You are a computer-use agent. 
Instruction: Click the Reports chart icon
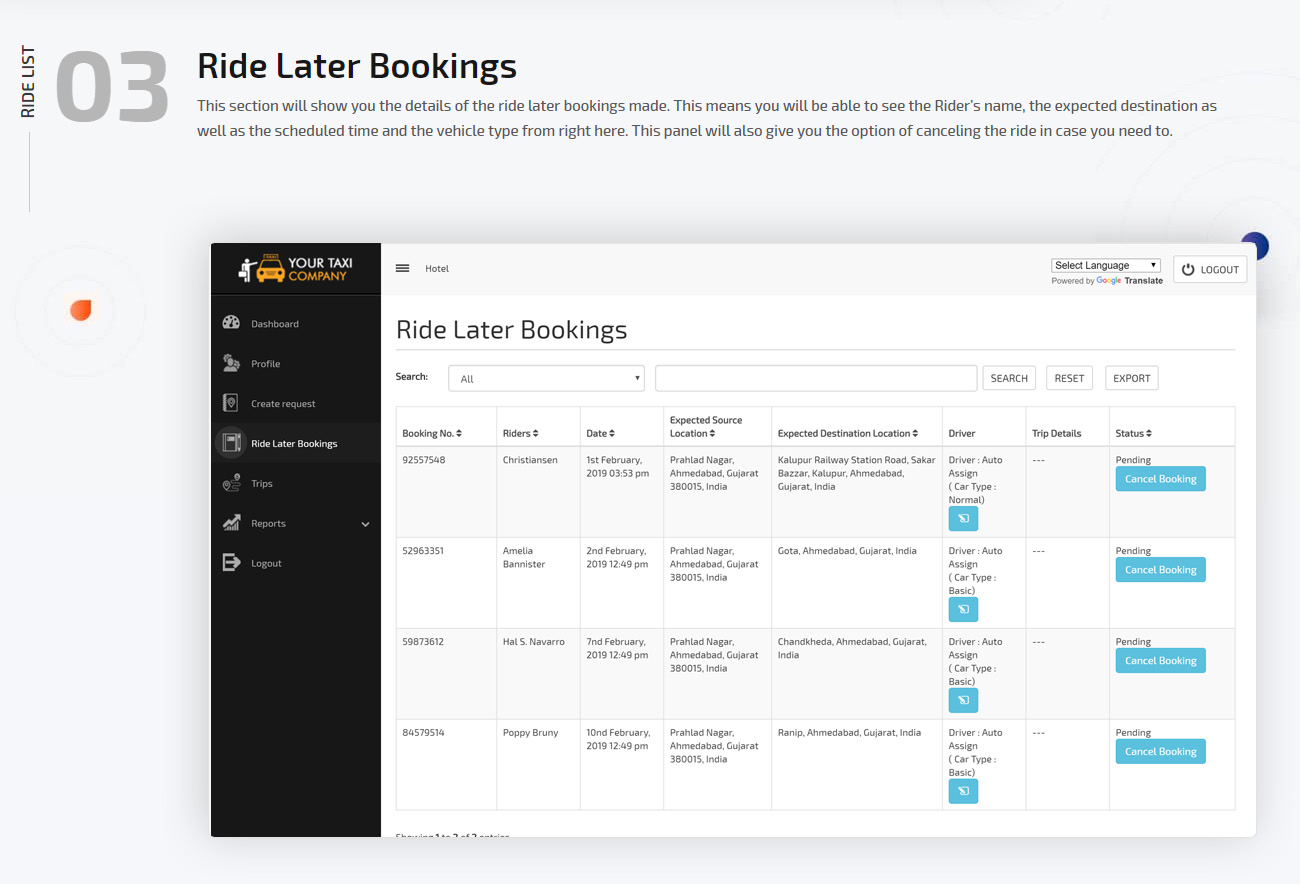[231, 523]
